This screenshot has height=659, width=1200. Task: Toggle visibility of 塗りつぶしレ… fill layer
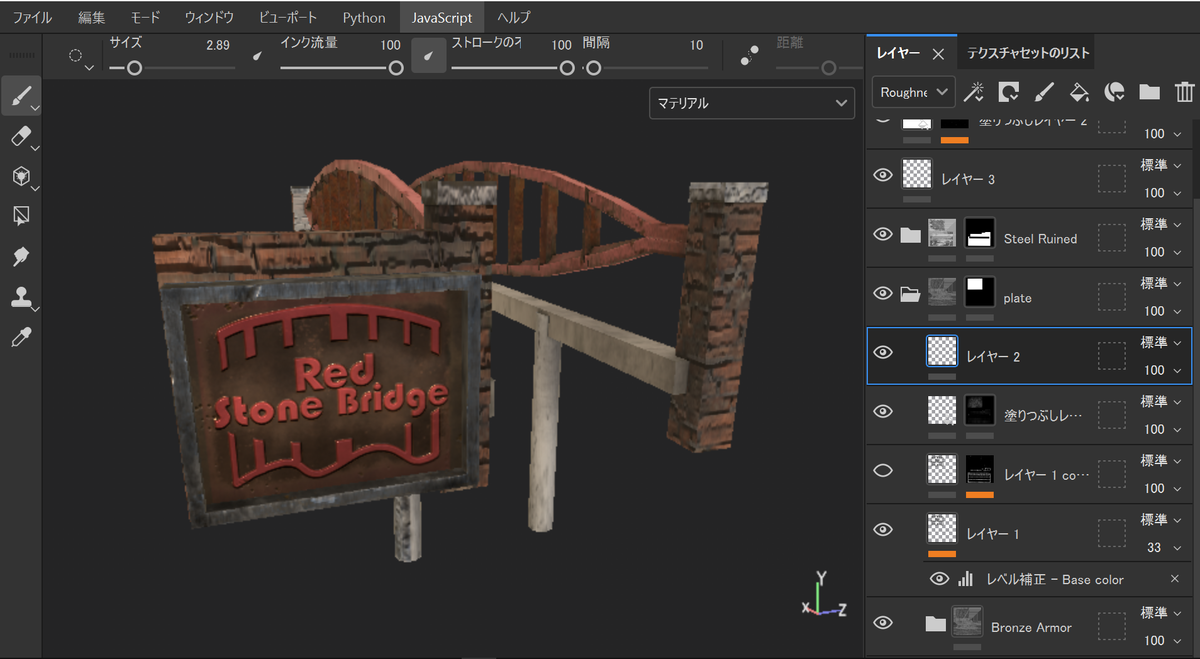882,411
